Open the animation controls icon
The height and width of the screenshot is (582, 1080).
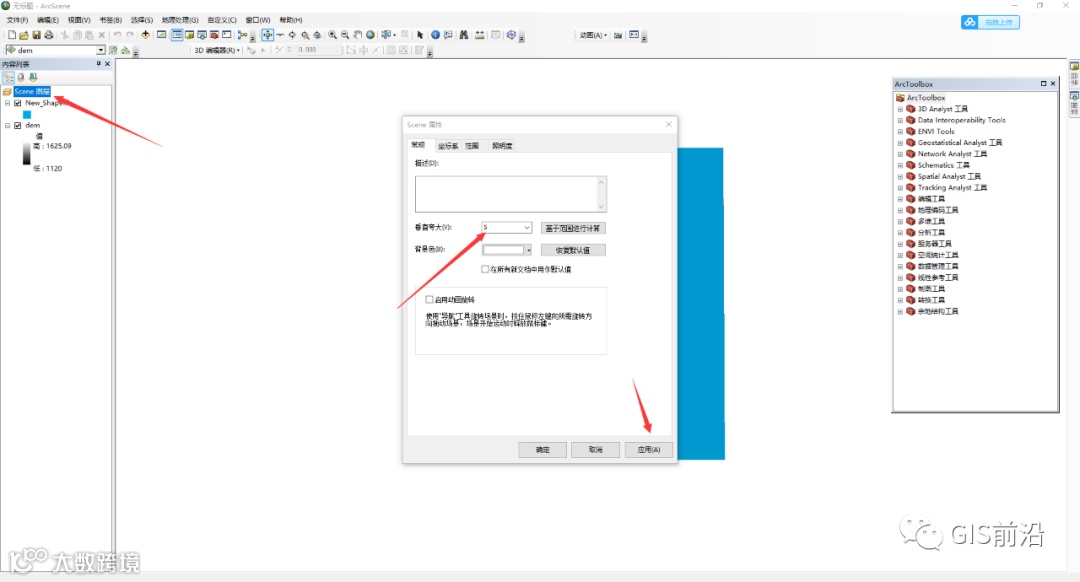pos(634,34)
